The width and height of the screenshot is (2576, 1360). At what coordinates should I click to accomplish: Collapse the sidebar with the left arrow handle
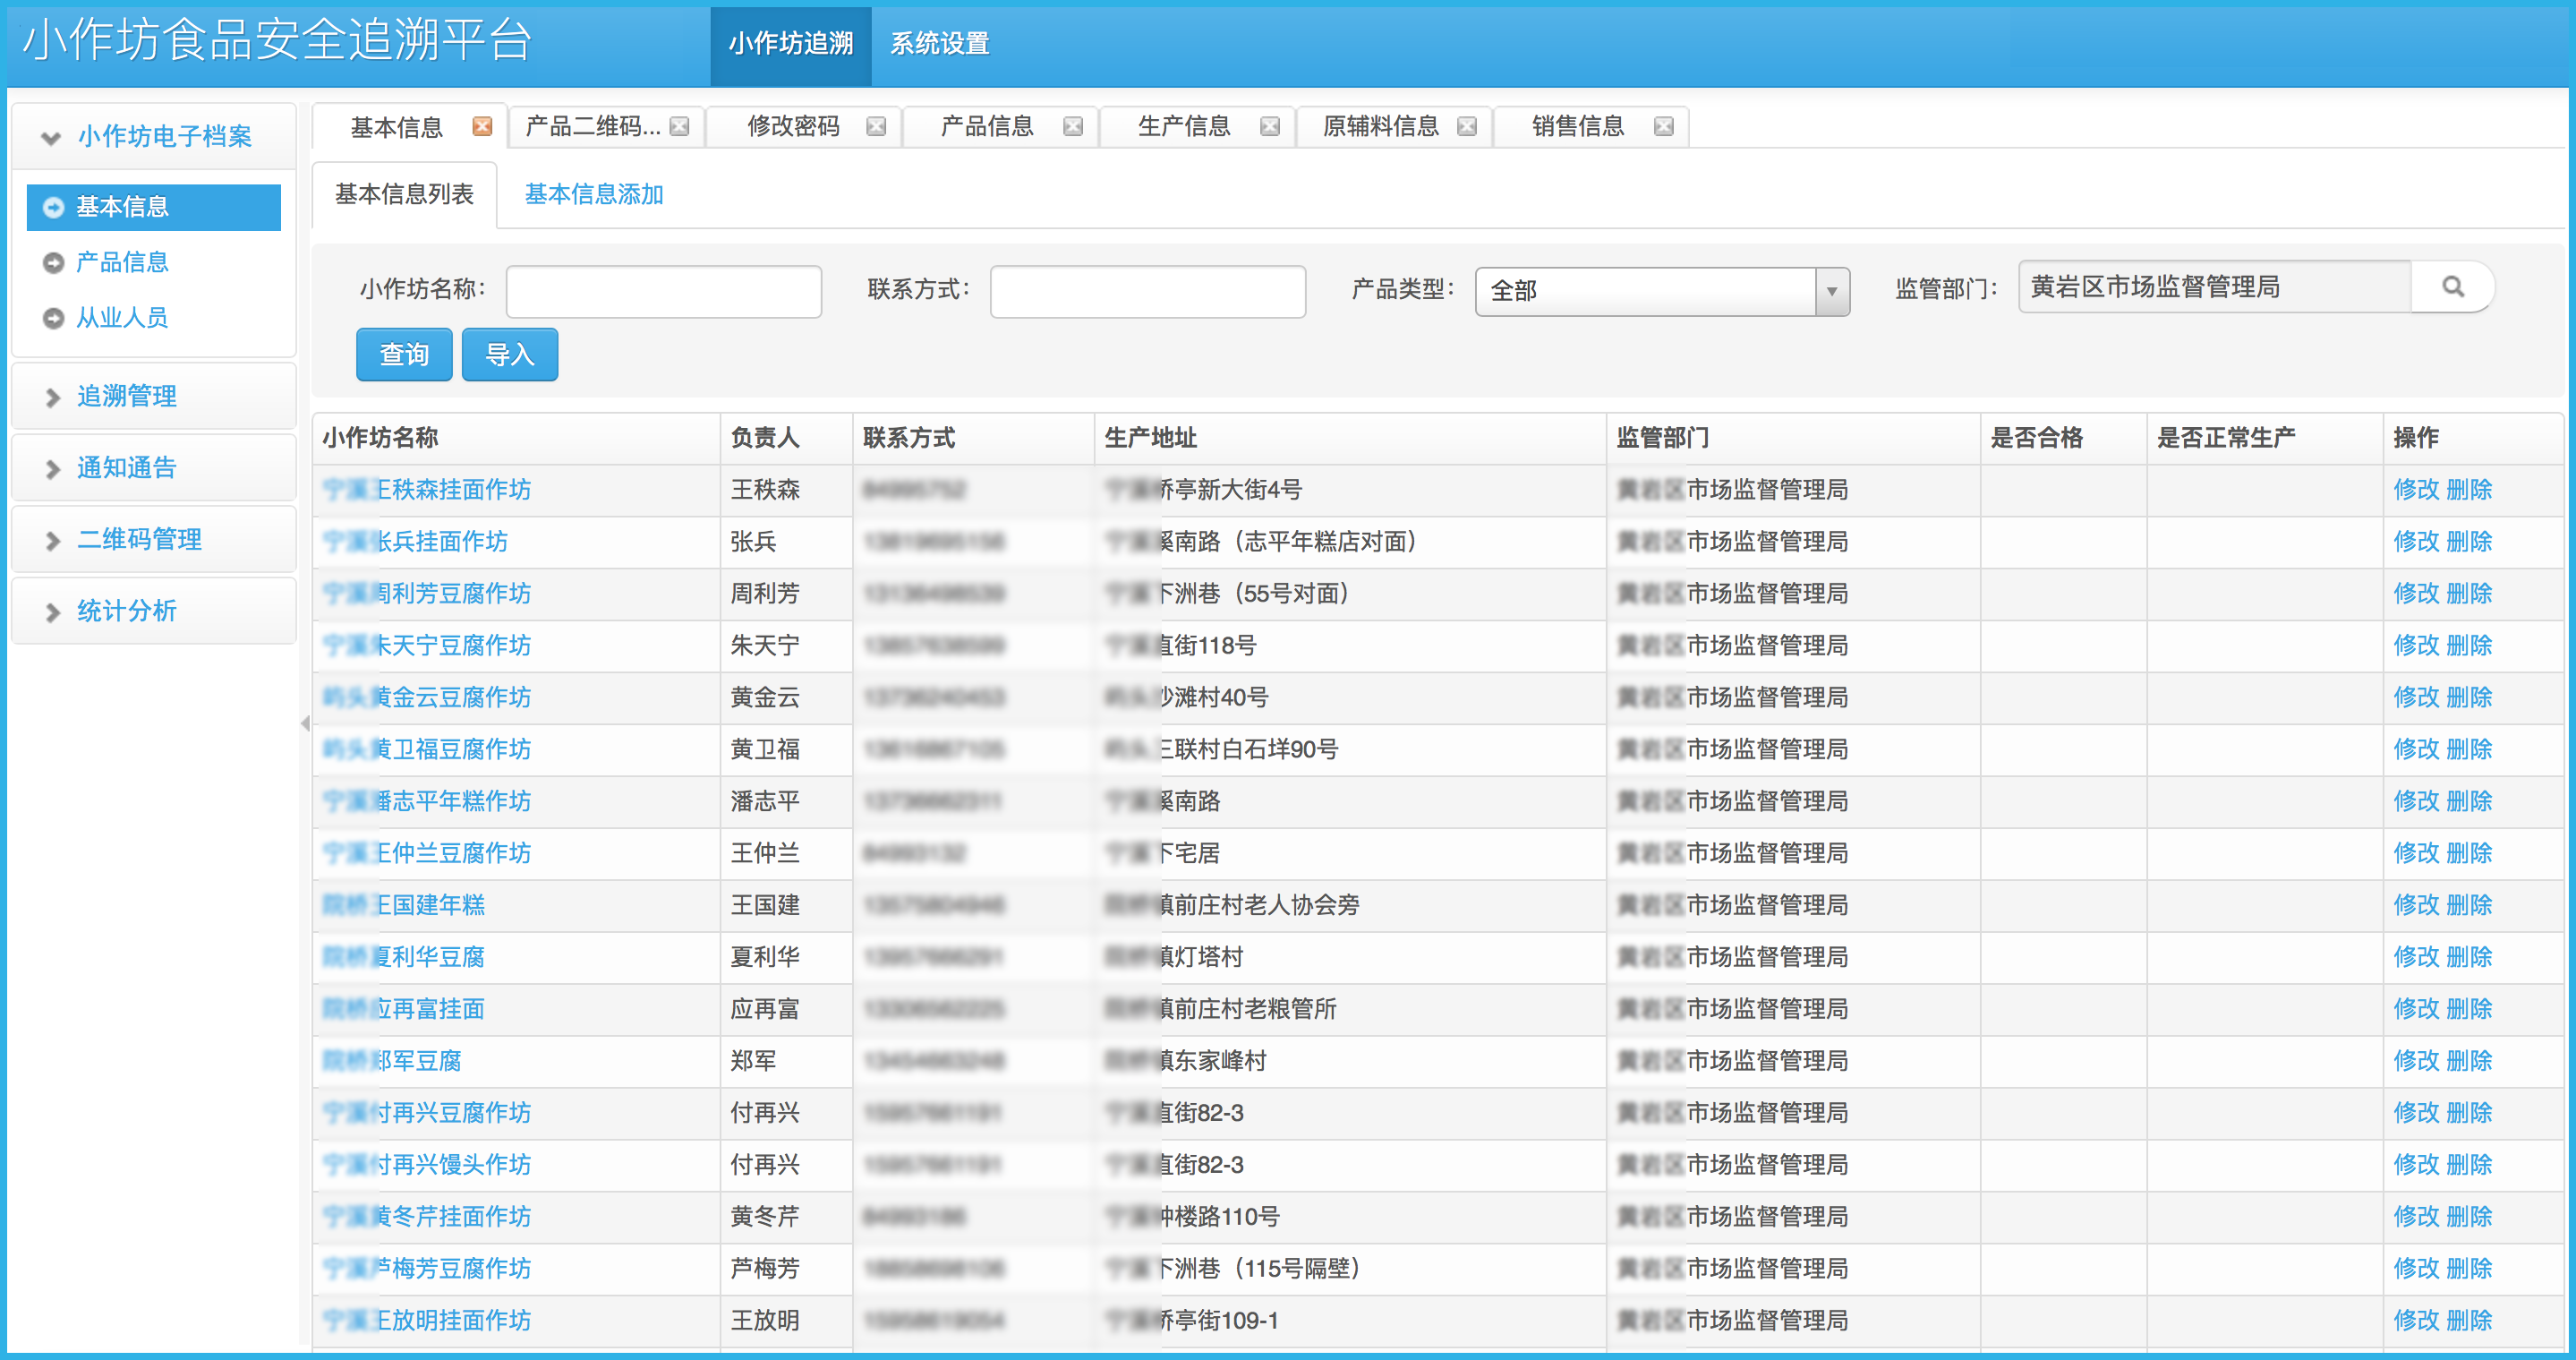(x=305, y=723)
